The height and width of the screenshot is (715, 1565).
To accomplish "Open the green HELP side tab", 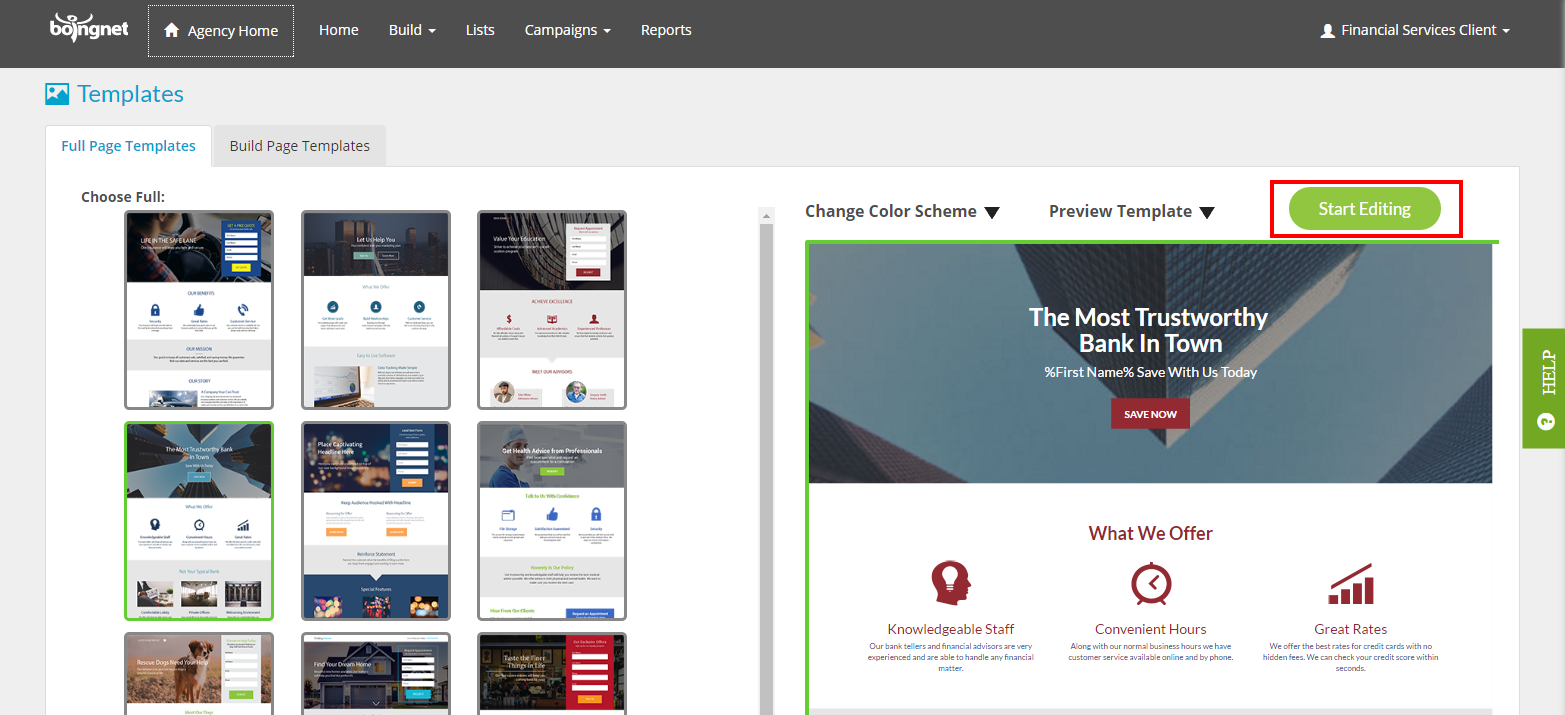I will 1544,388.
